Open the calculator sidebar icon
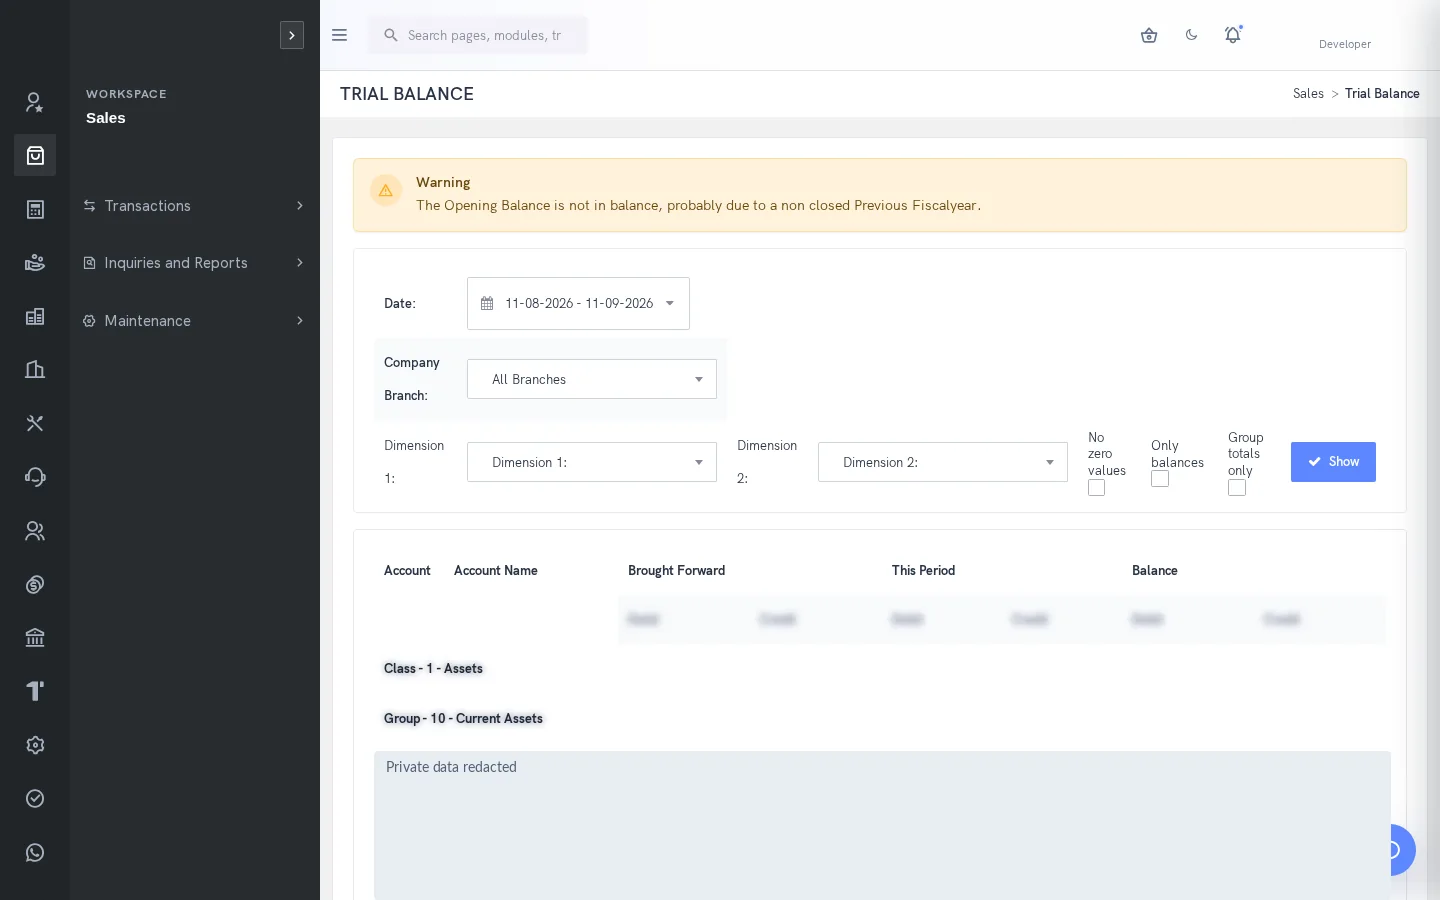 point(35,209)
